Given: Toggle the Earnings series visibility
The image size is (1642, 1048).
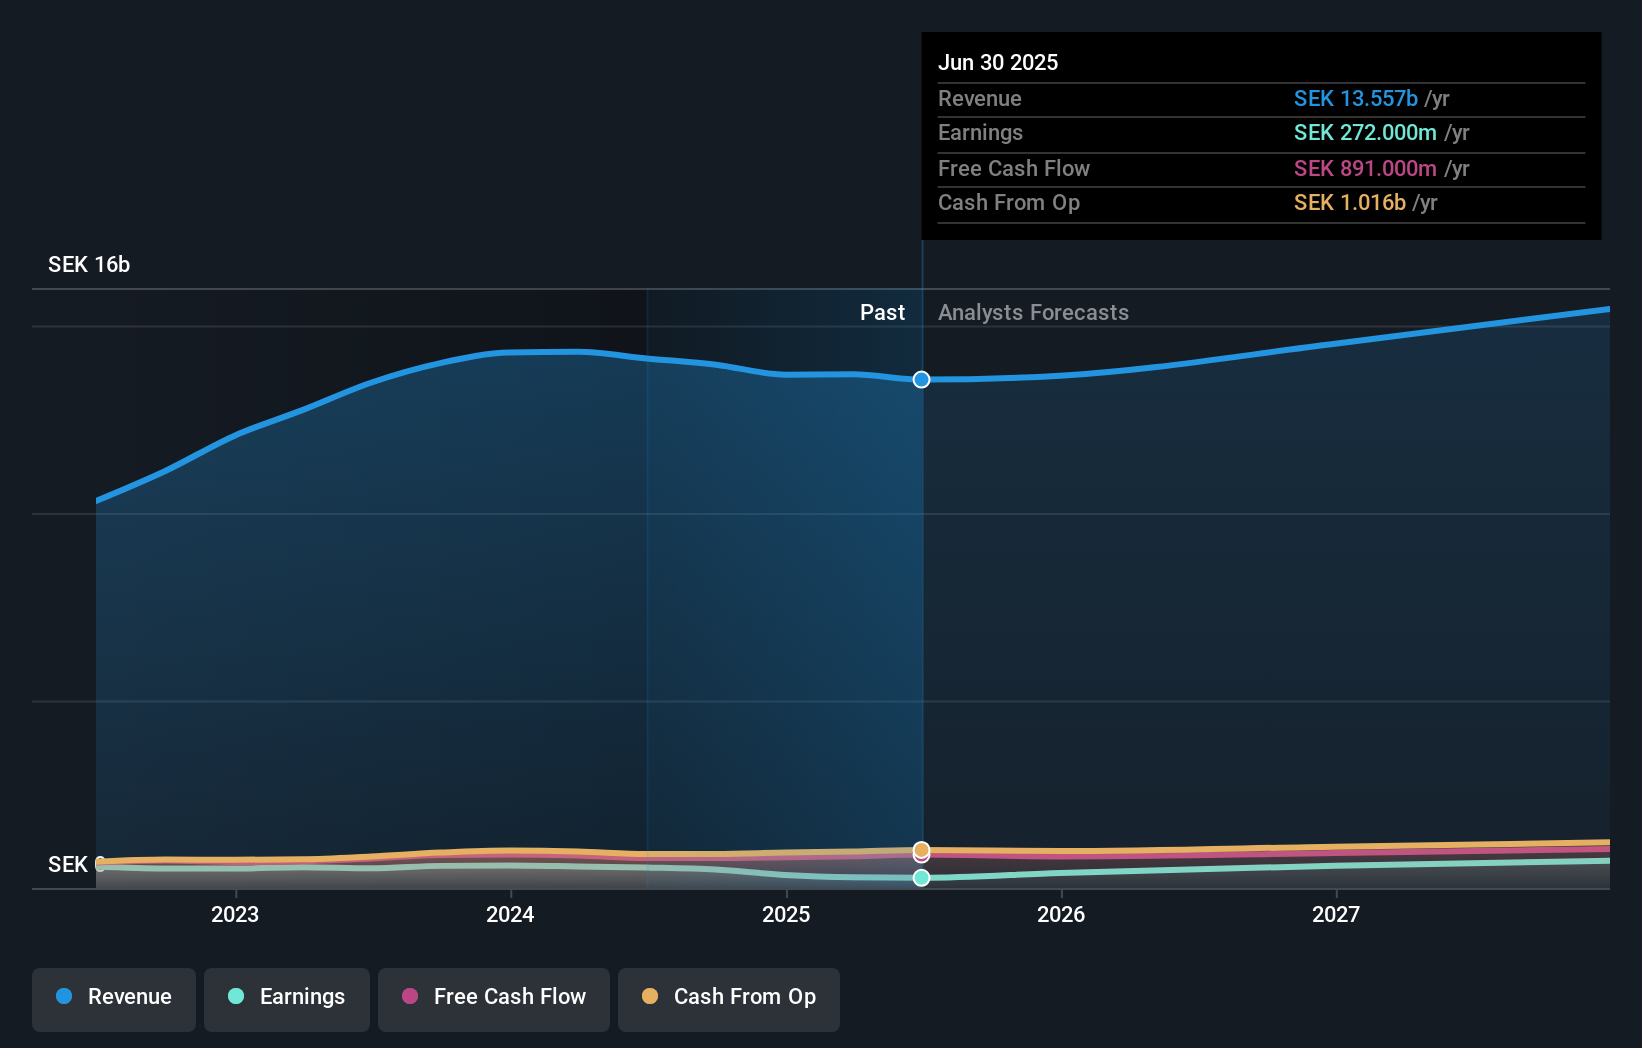Looking at the screenshot, I should pyautogui.click(x=286, y=998).
